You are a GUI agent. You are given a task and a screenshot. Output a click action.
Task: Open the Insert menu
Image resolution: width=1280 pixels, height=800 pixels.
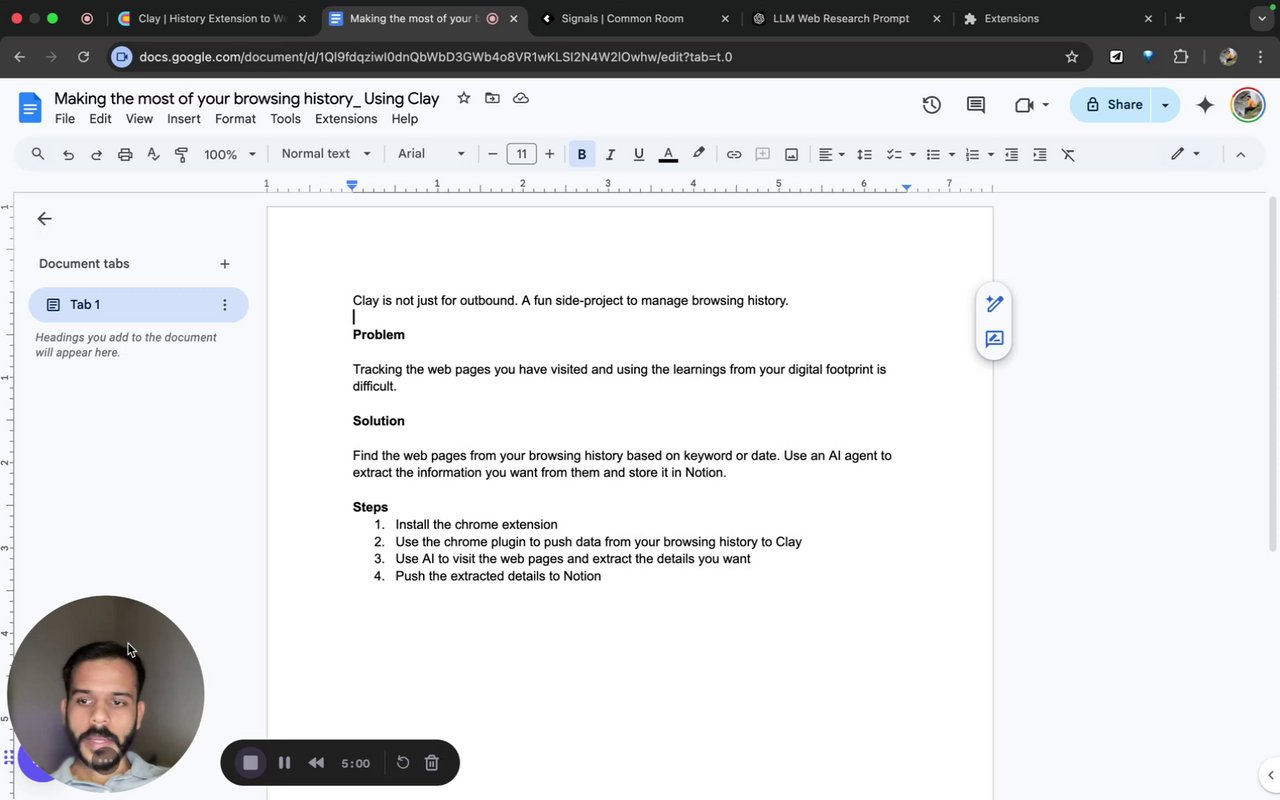[184, 119]
